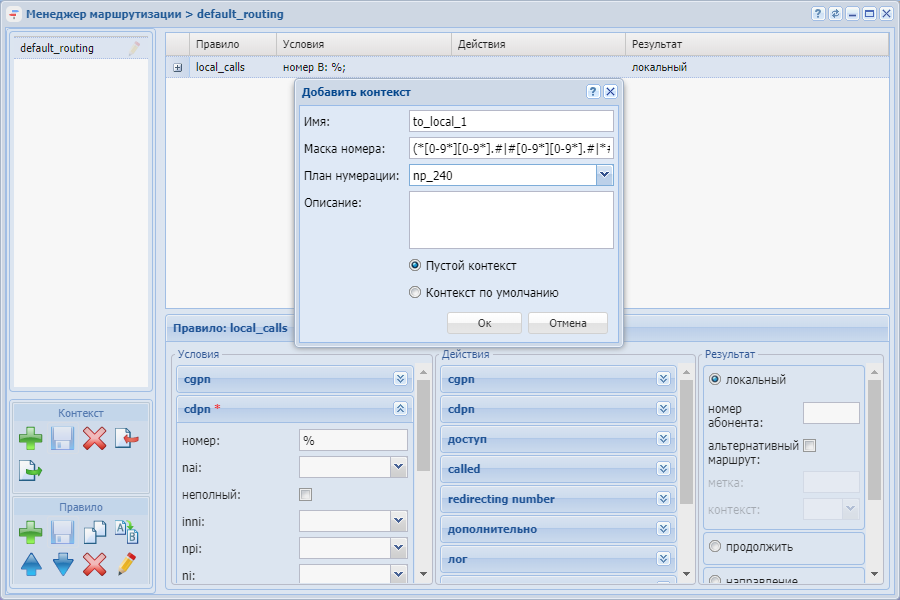
Task: Click the export context icon with green arrow
Action: [31, 470]
